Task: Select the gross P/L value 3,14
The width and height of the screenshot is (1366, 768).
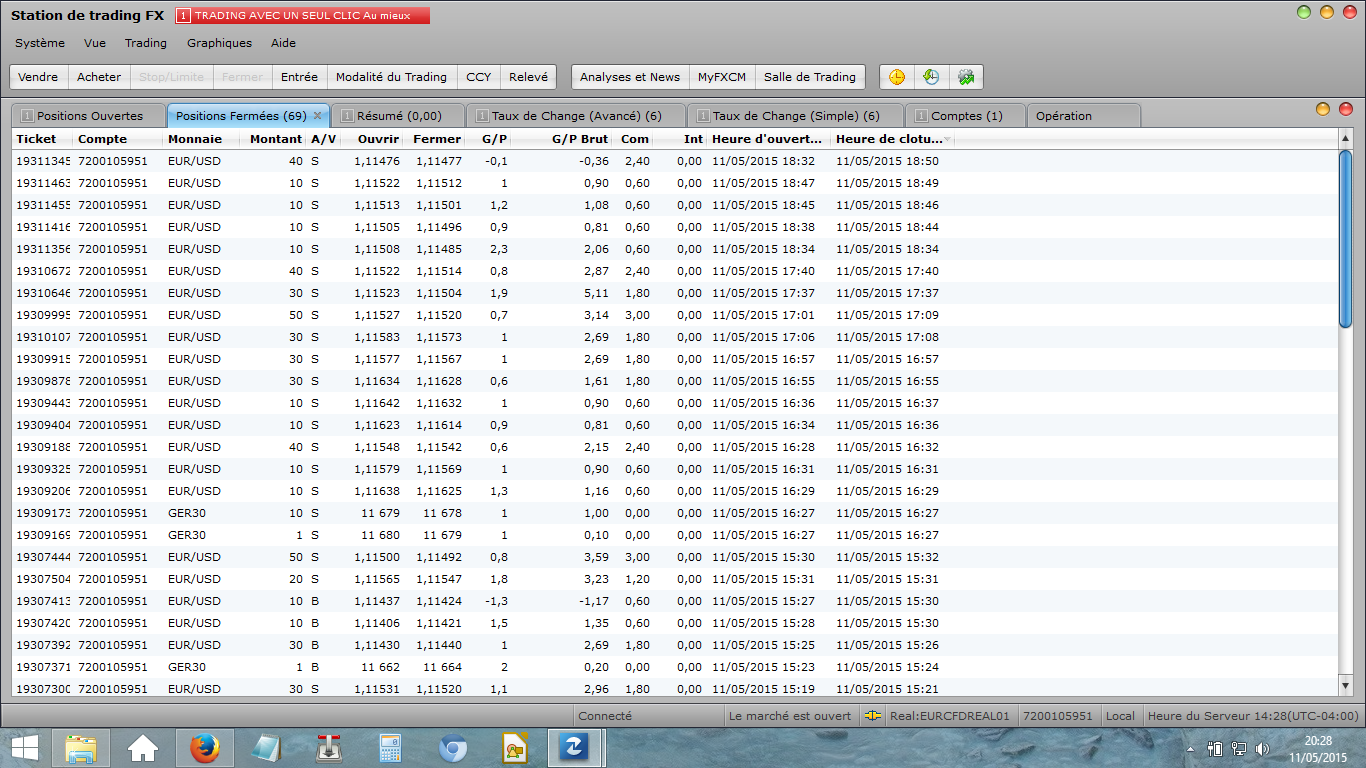Action: point(596,315)
